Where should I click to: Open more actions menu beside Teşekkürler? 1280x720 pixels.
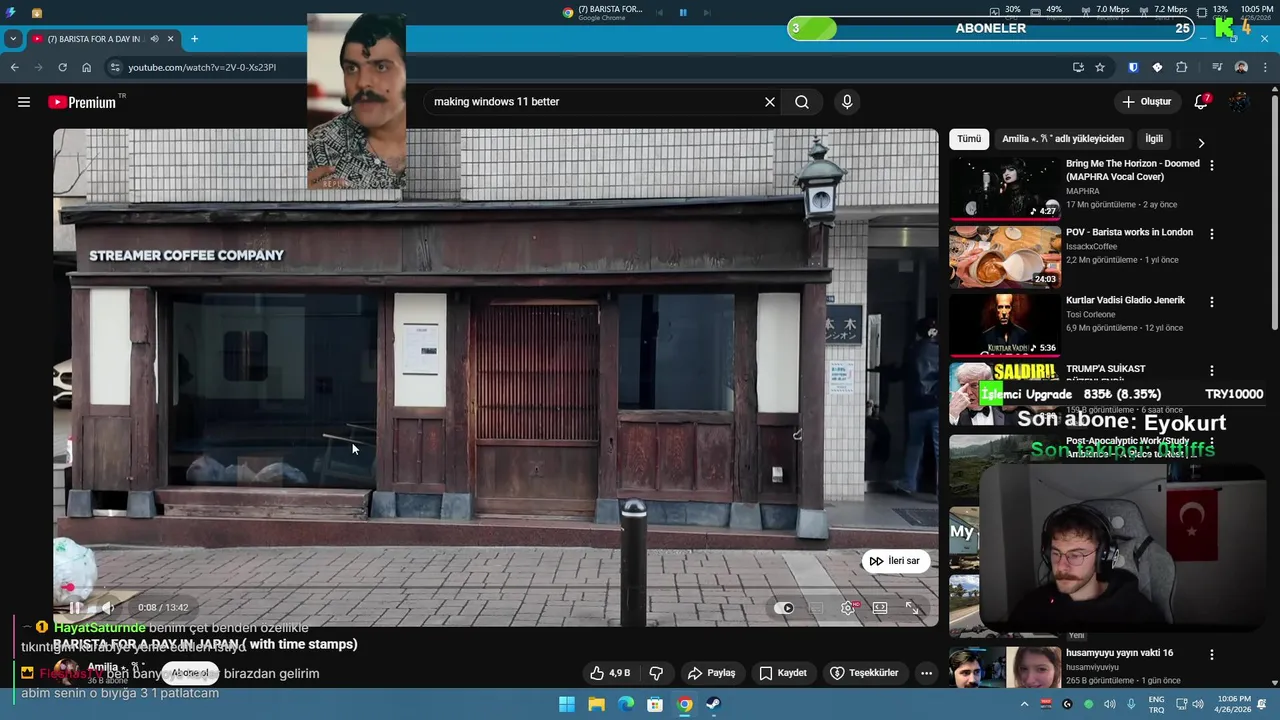926,673
